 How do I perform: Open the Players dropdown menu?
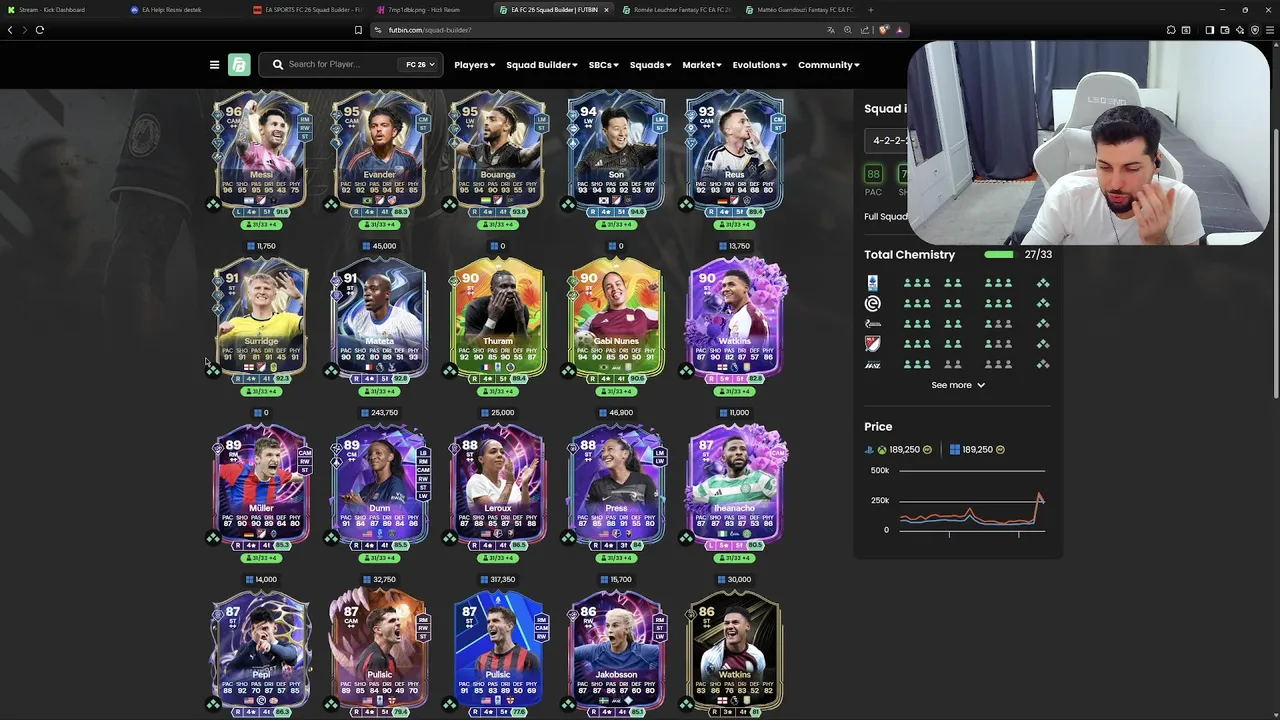[x=474, y=65]
